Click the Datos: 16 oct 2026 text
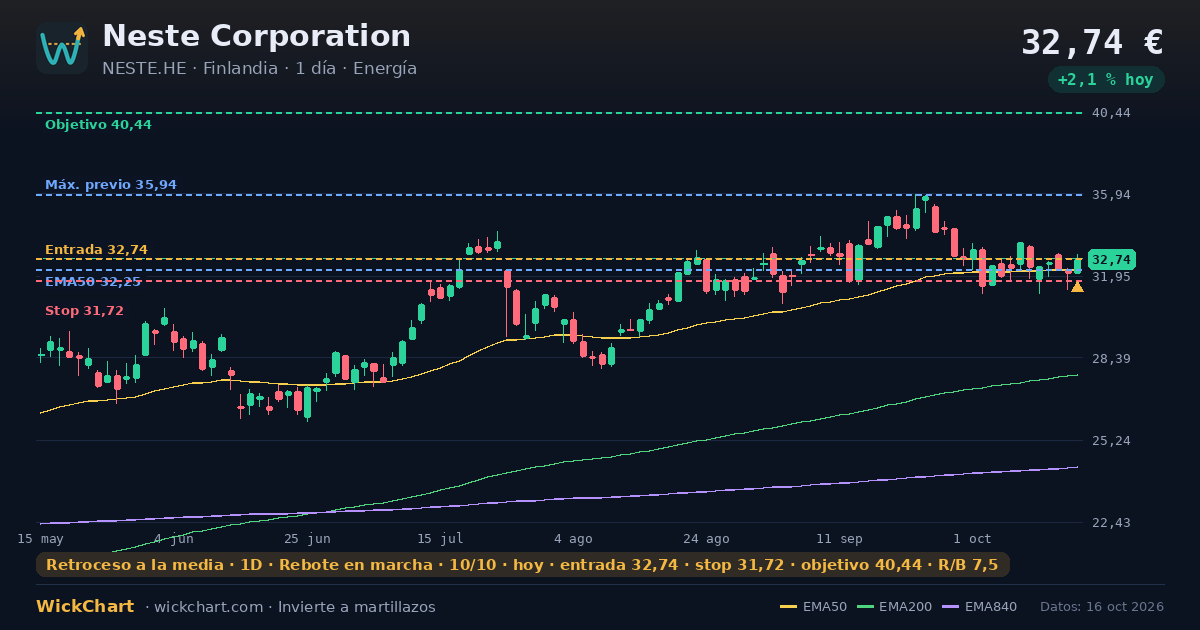The height and width of the screenshot is (630, 1200). click(x=1102, y=607)
